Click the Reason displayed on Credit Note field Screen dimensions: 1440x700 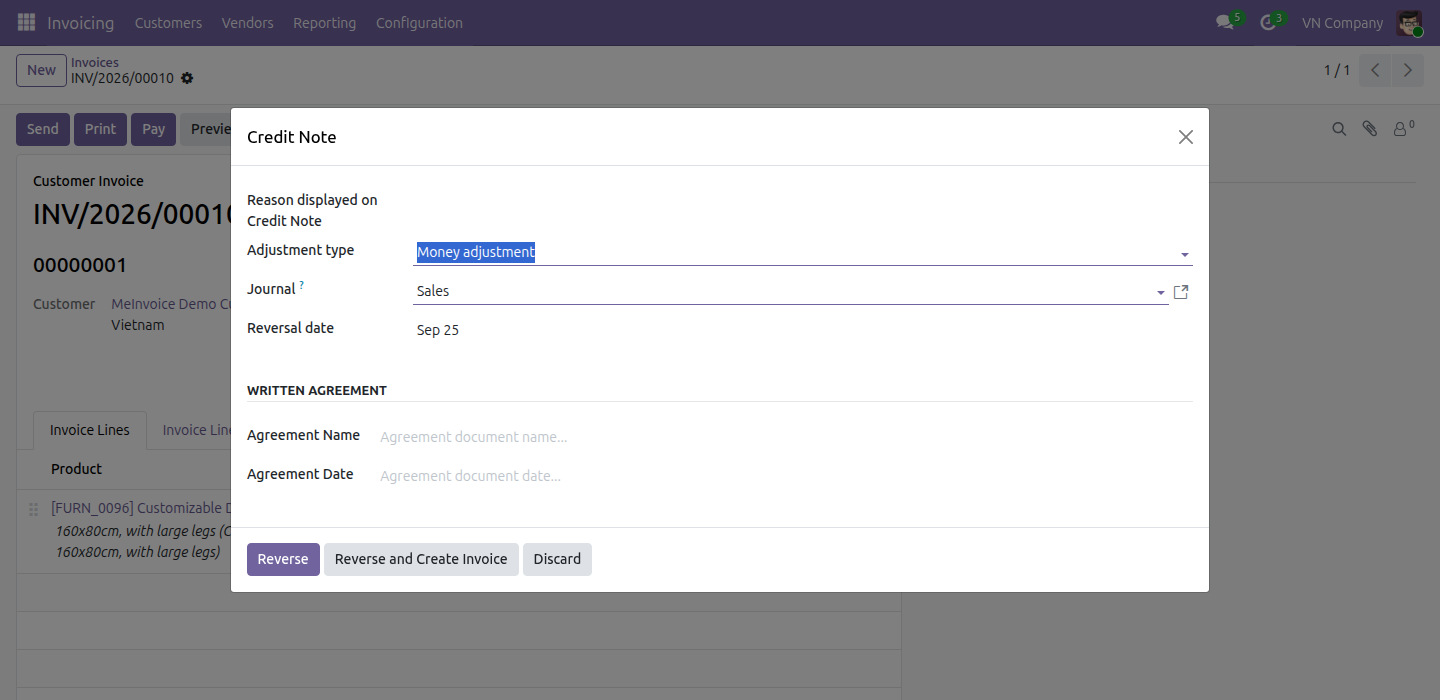[x=803, y=200]
